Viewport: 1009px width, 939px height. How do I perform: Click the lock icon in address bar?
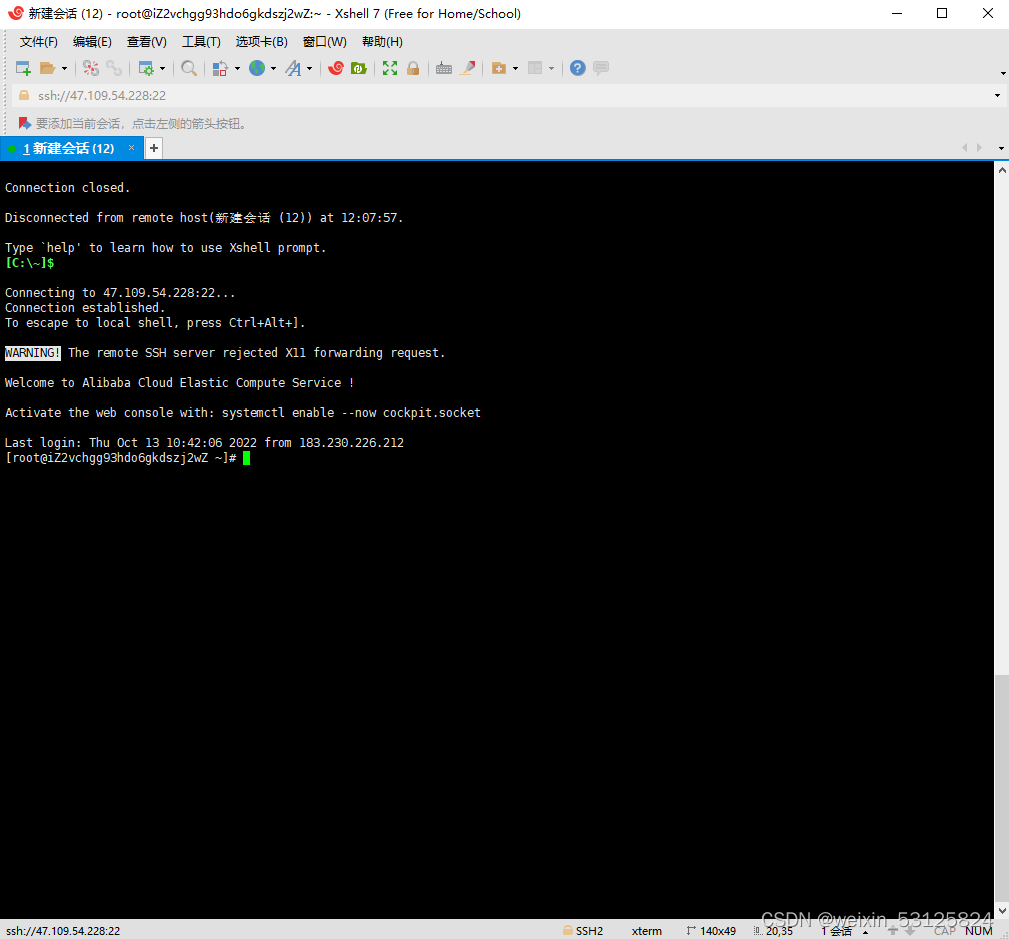coord(24,95)
